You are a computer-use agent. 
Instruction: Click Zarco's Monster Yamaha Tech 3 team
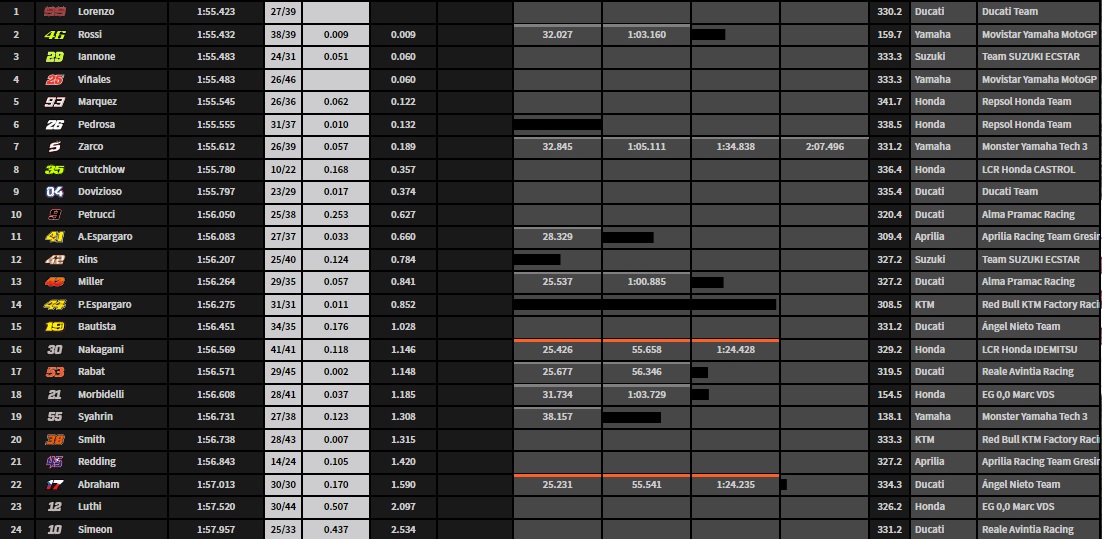(x=1035, y=147)
